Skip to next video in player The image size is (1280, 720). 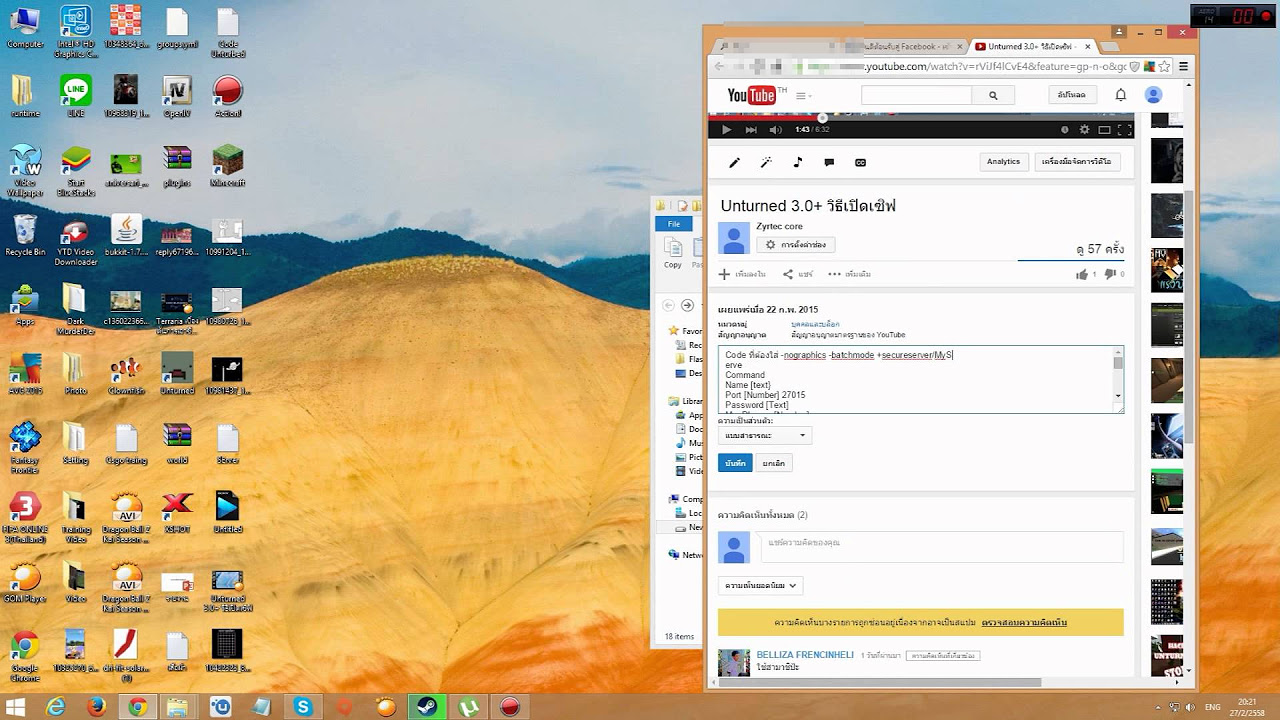[x=751, y=129]
